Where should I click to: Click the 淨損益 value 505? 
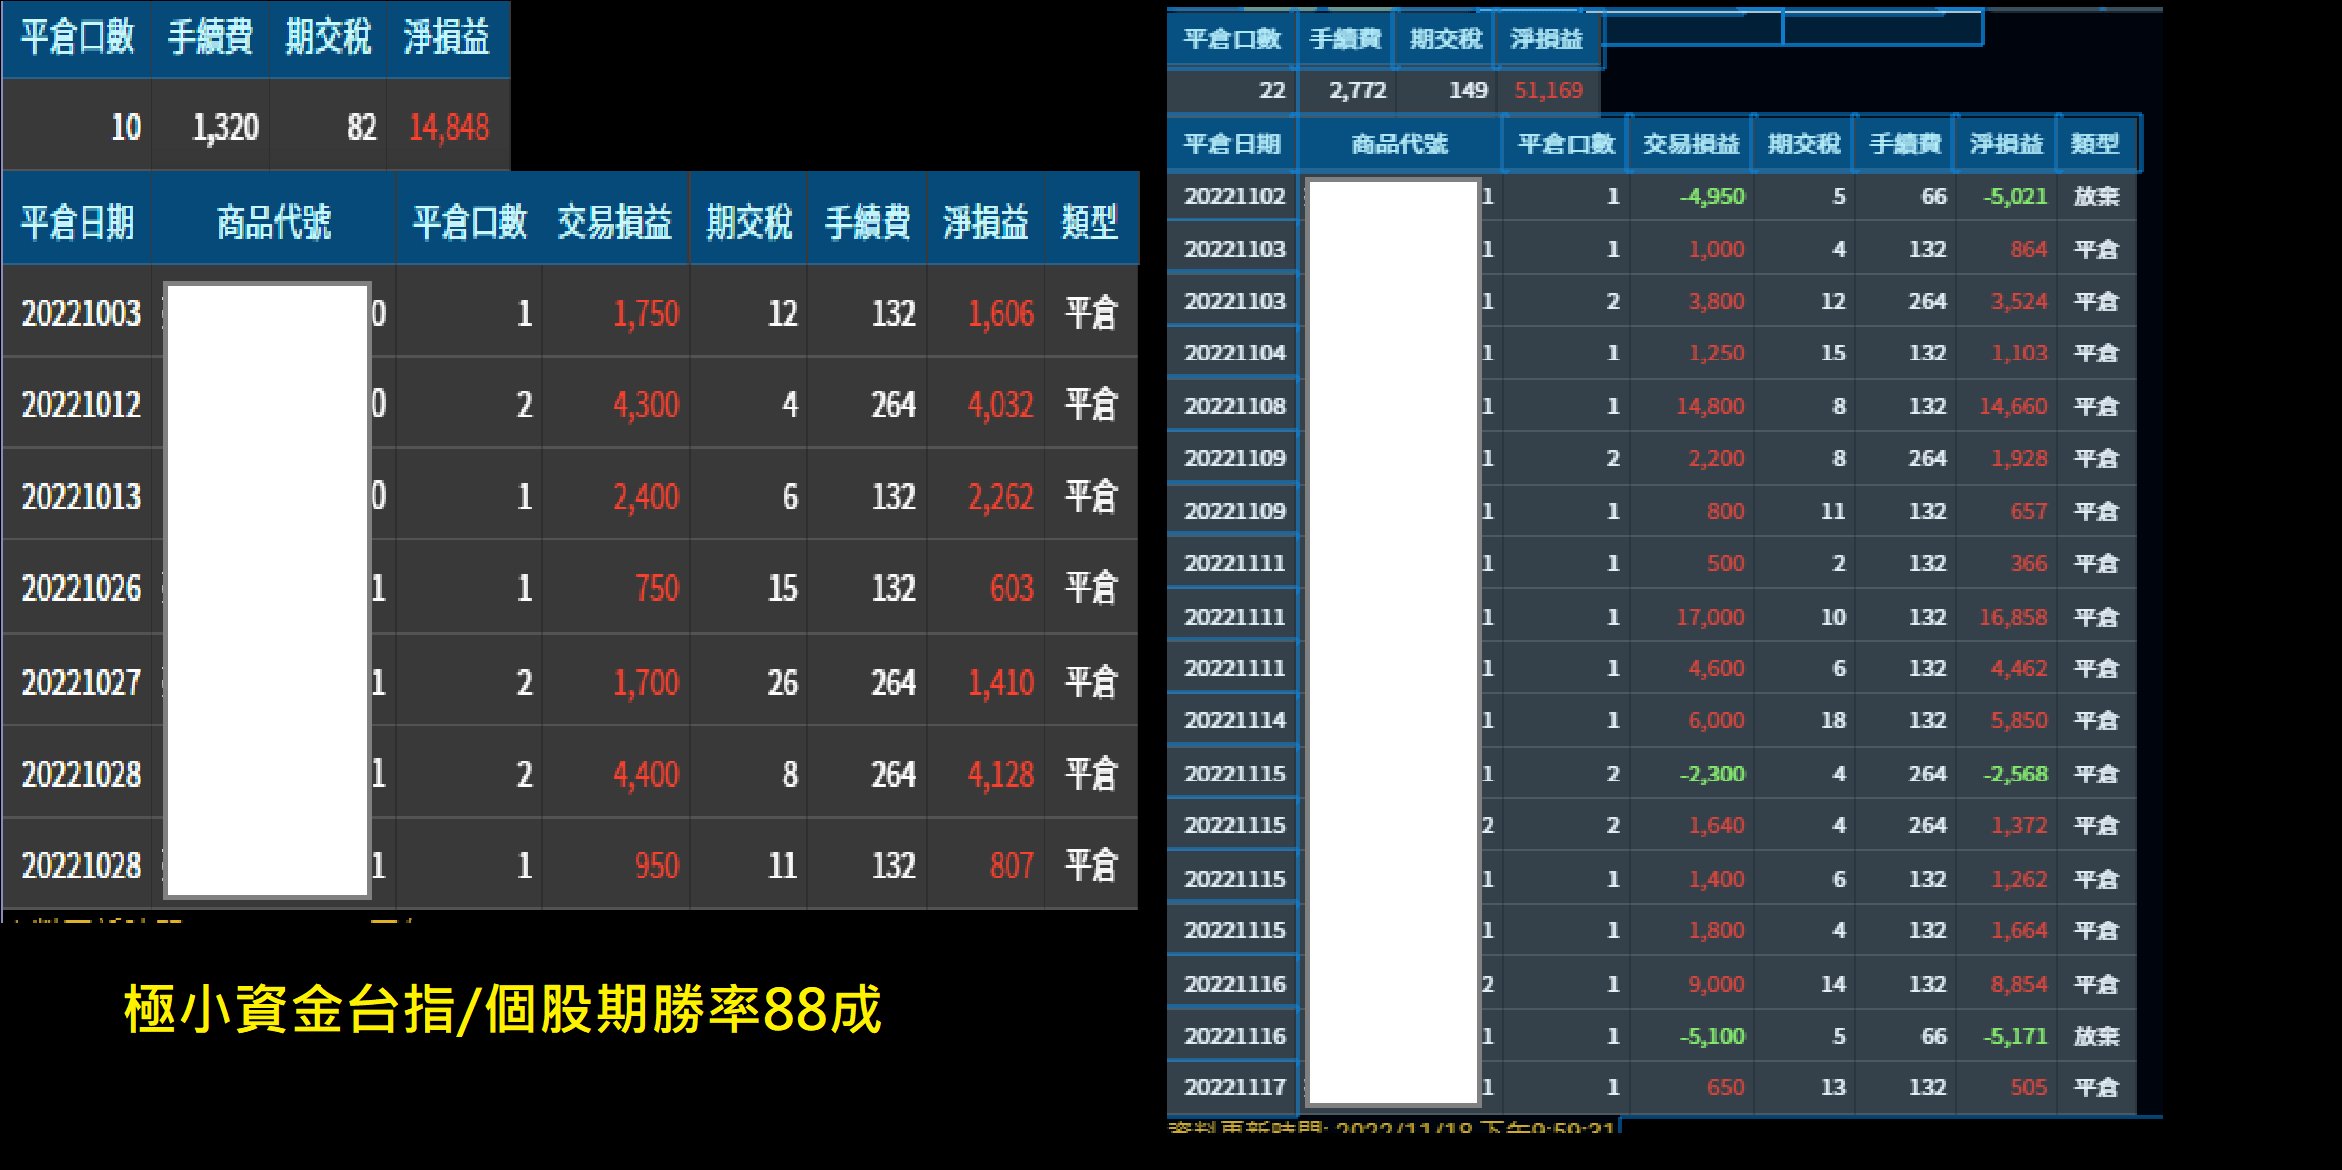pyautogui.click(x=2029, y=1087)
